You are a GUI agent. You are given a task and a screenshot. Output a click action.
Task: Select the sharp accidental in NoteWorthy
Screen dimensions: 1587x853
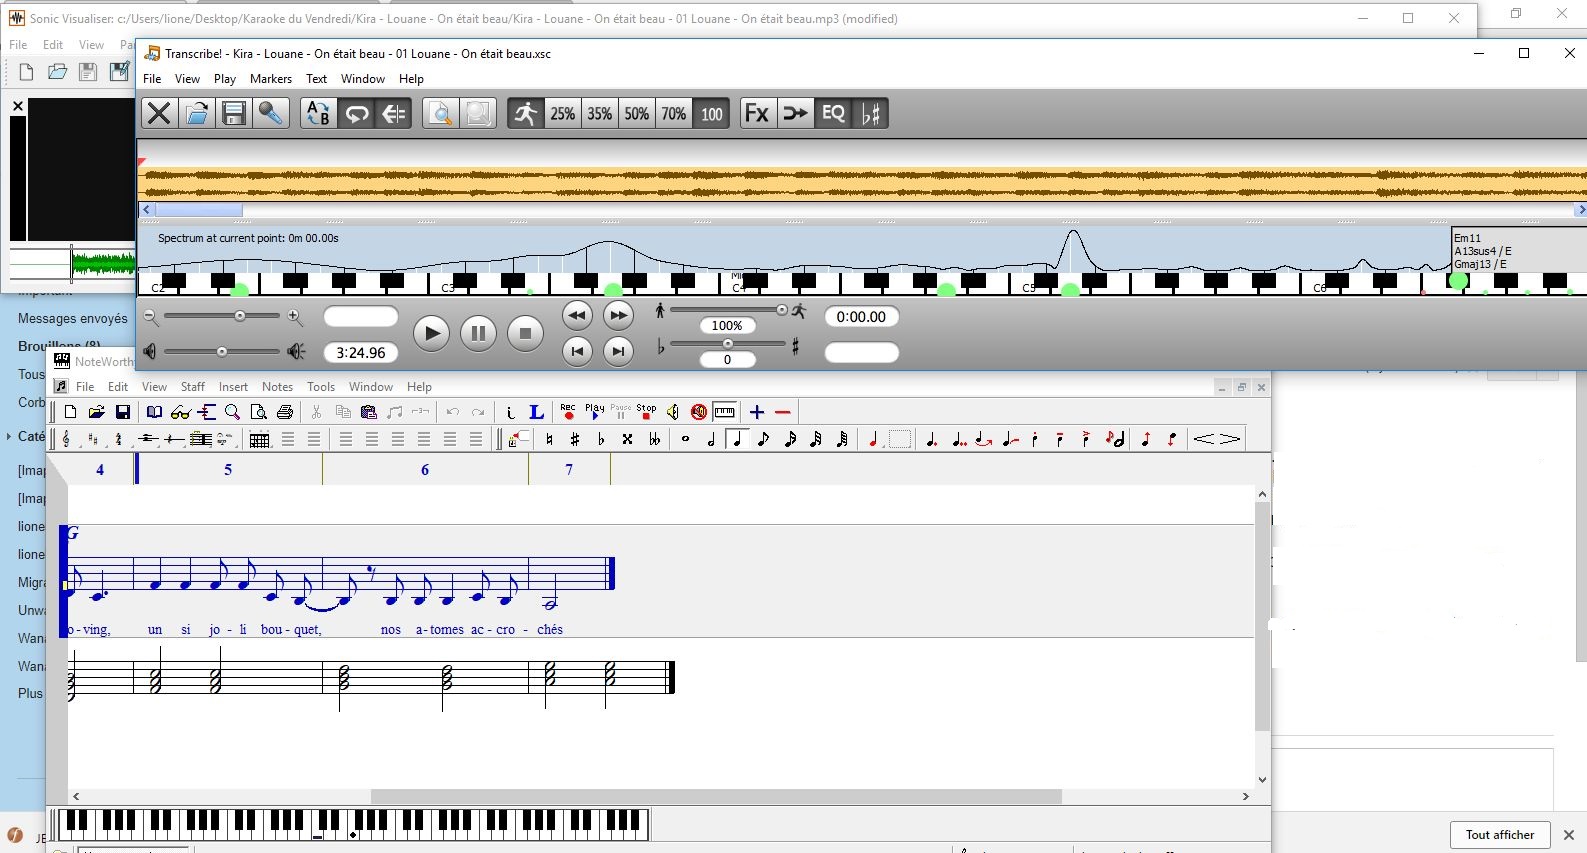click(575, 439)
